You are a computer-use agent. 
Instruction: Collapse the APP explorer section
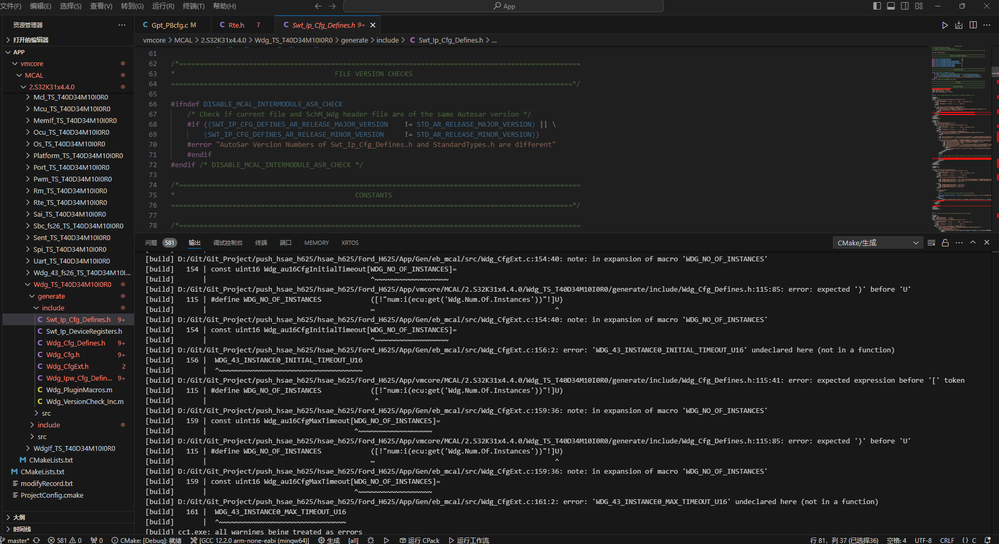(x=67, y=52)
